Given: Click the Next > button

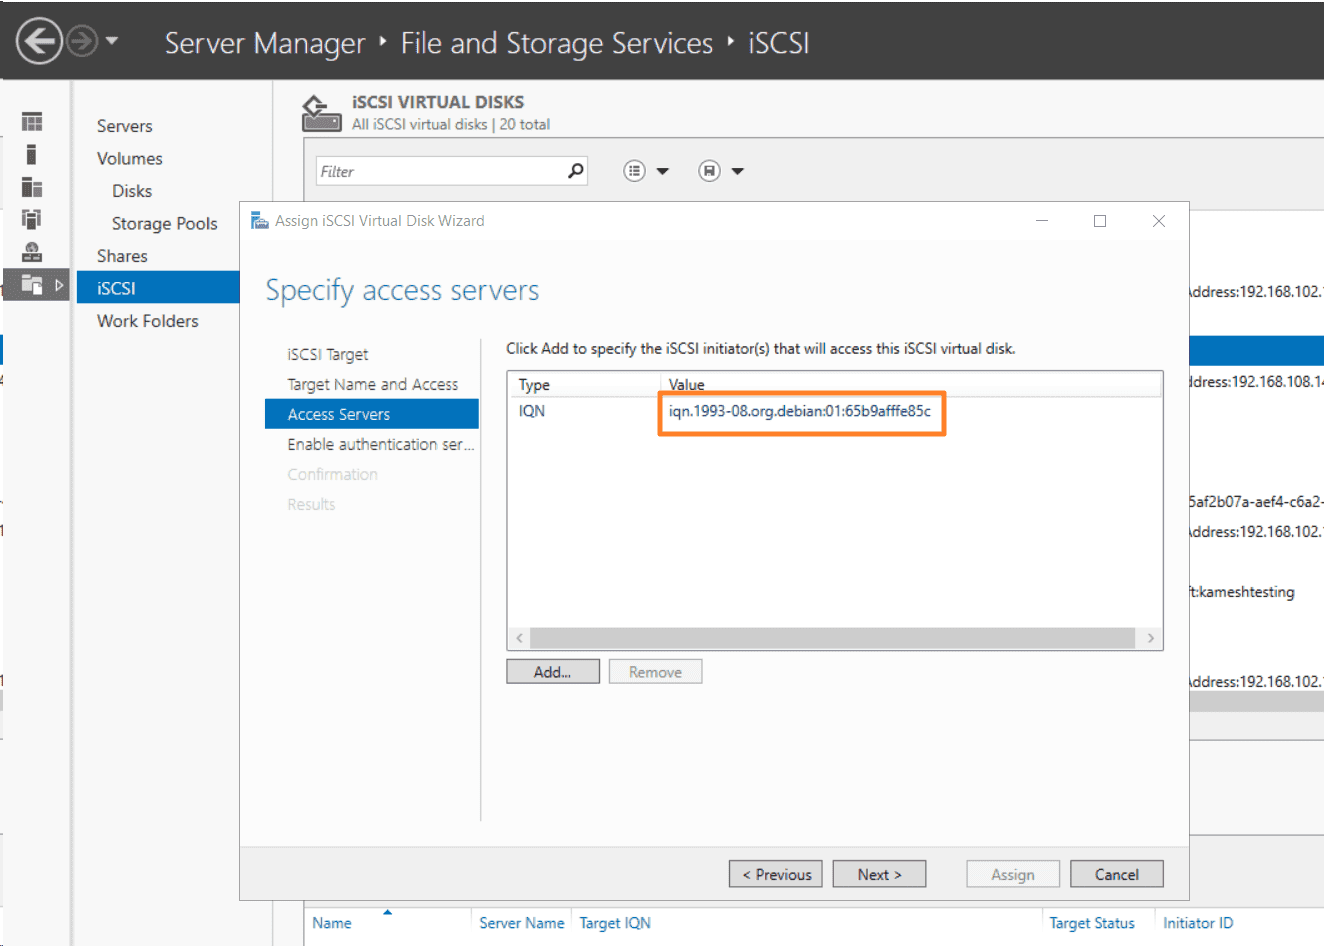Looking at the screenshot, I should 880,874.
